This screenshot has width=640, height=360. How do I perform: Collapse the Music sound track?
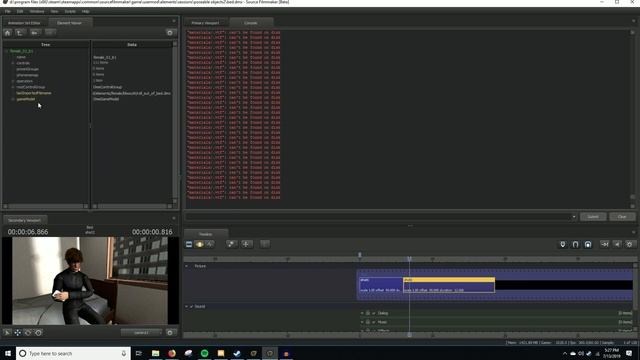tap(362, 322)
